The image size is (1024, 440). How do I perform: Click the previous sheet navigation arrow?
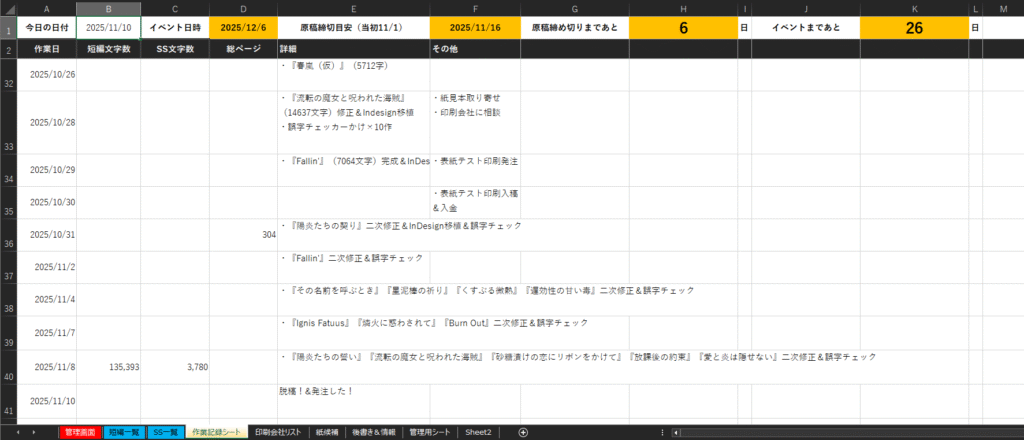[18, 432]
